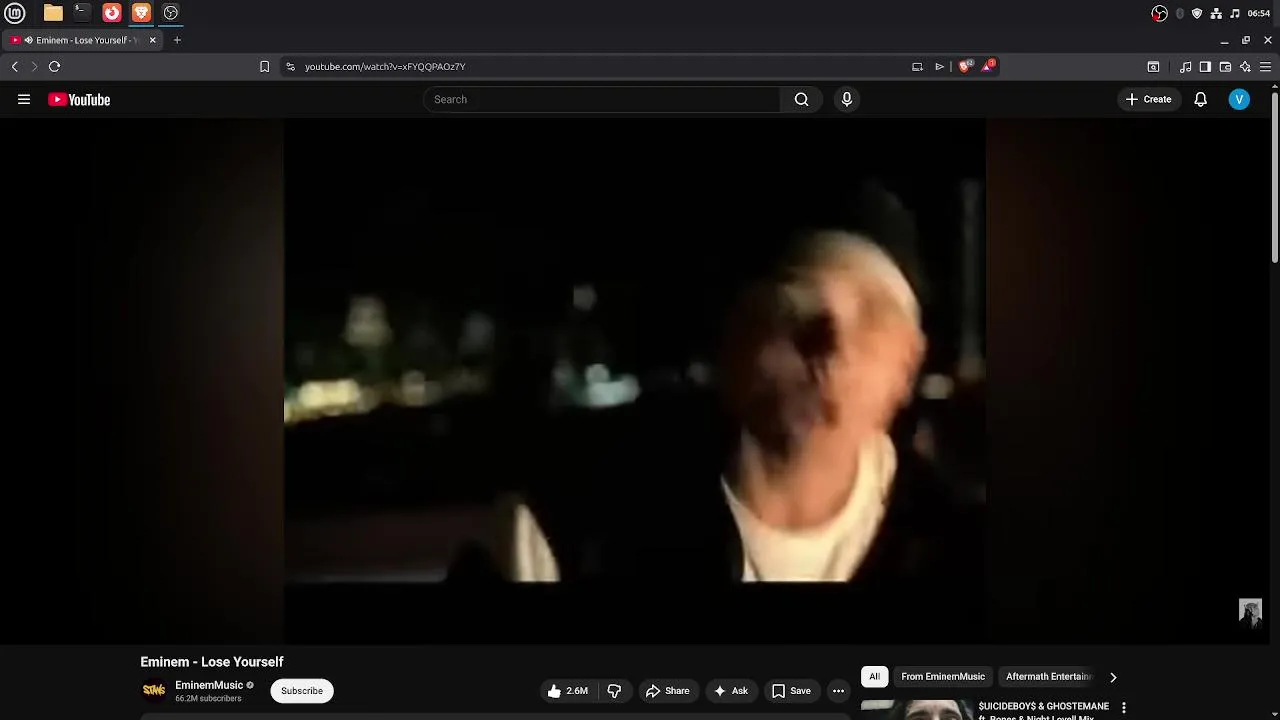Click the Create button
1280x720 pixels.
(x=1148, y=99)
